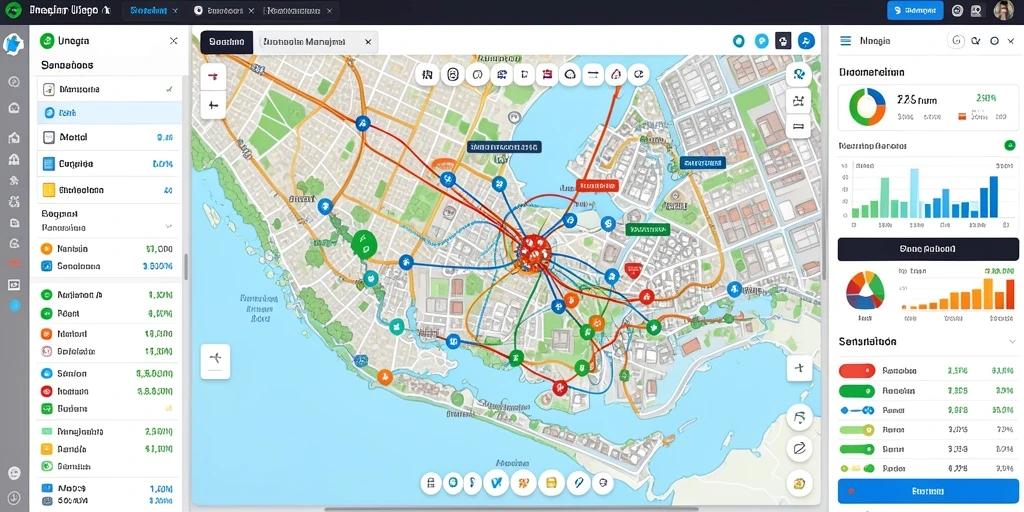
Task: Toggle the light green switch with yellow knob
Action: pos(857,430)
